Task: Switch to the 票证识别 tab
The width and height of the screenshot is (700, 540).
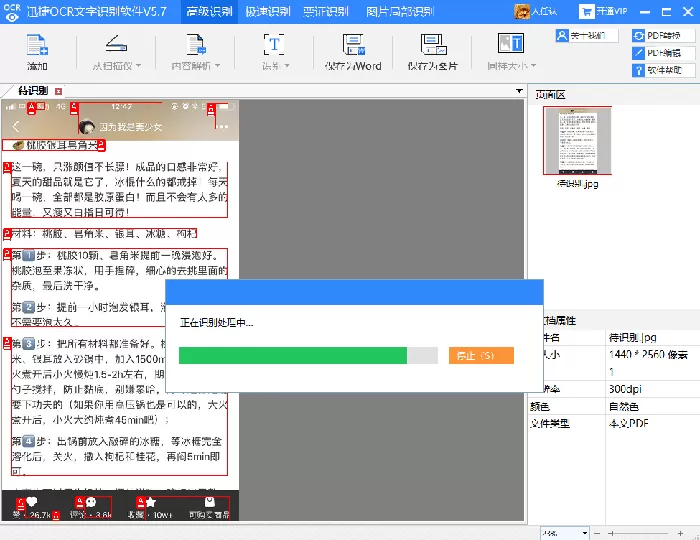Action: (325, 12)
